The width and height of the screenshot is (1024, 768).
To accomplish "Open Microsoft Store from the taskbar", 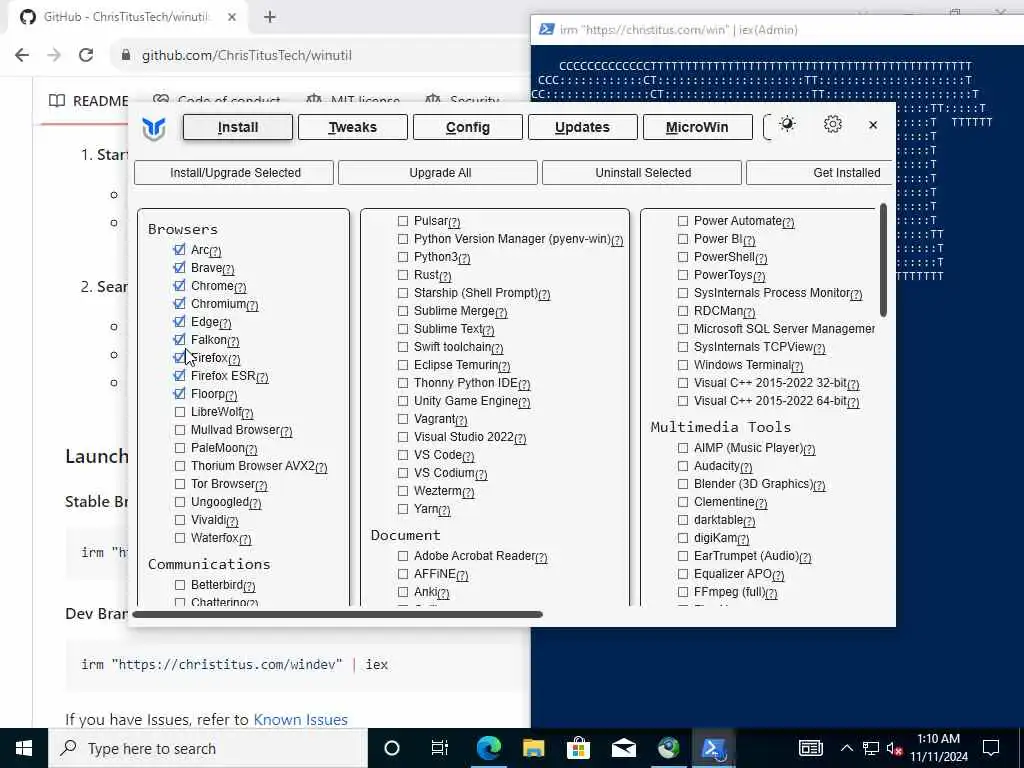I will (x=578, y=748).
